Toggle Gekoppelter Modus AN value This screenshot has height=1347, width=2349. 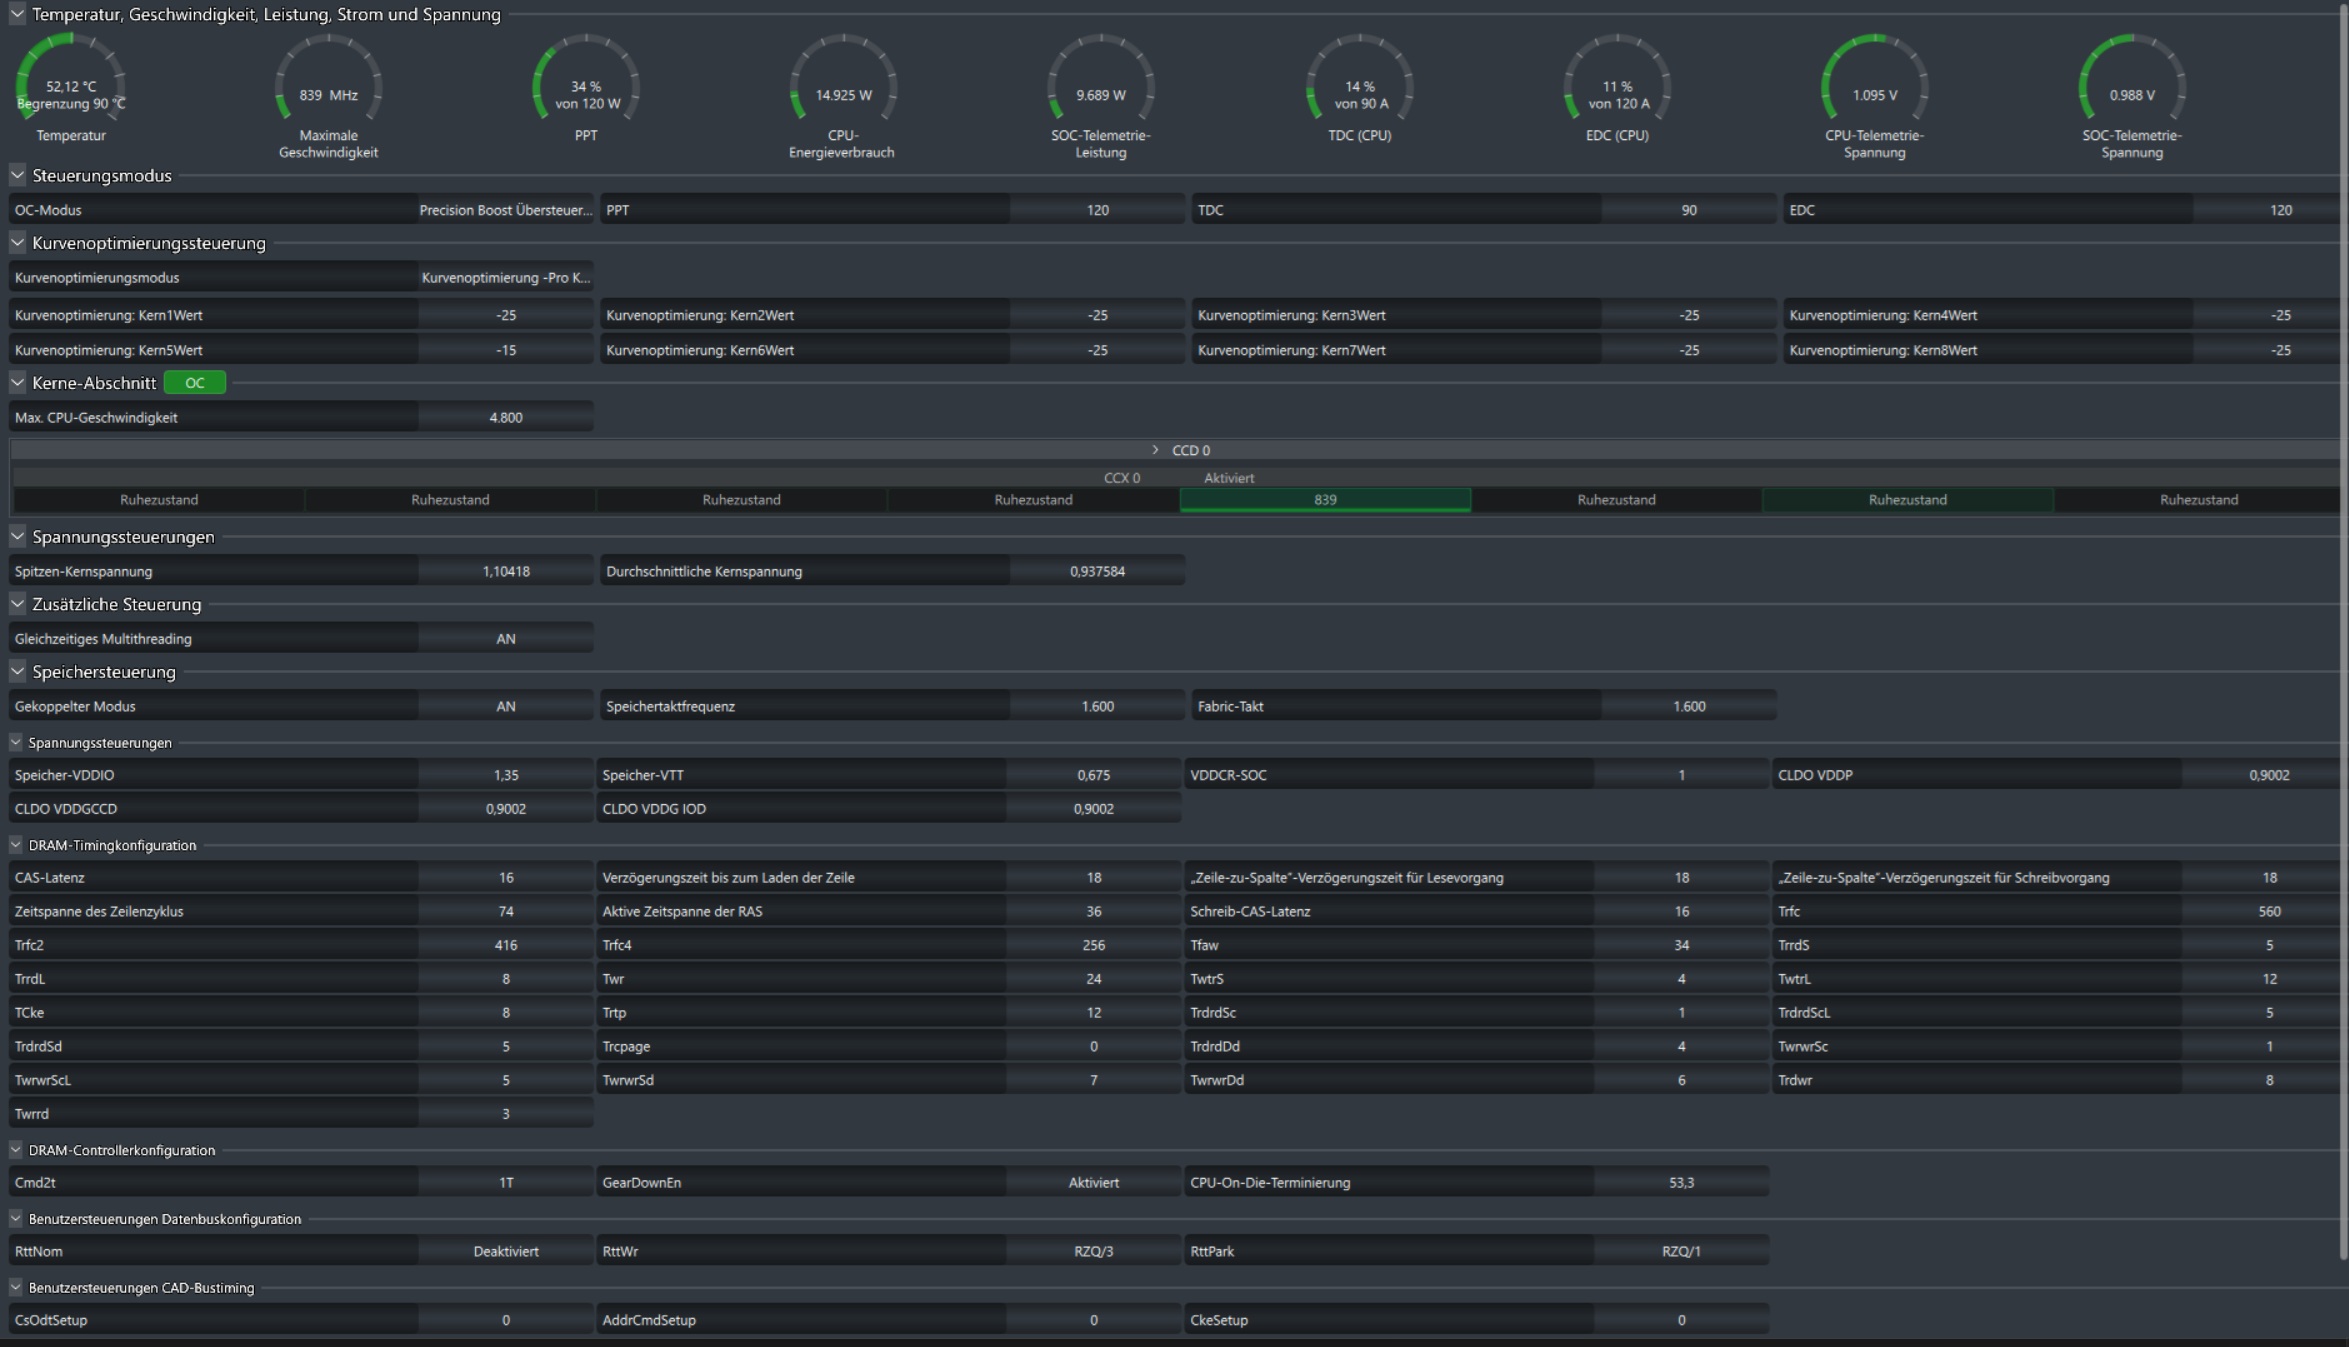505,706
